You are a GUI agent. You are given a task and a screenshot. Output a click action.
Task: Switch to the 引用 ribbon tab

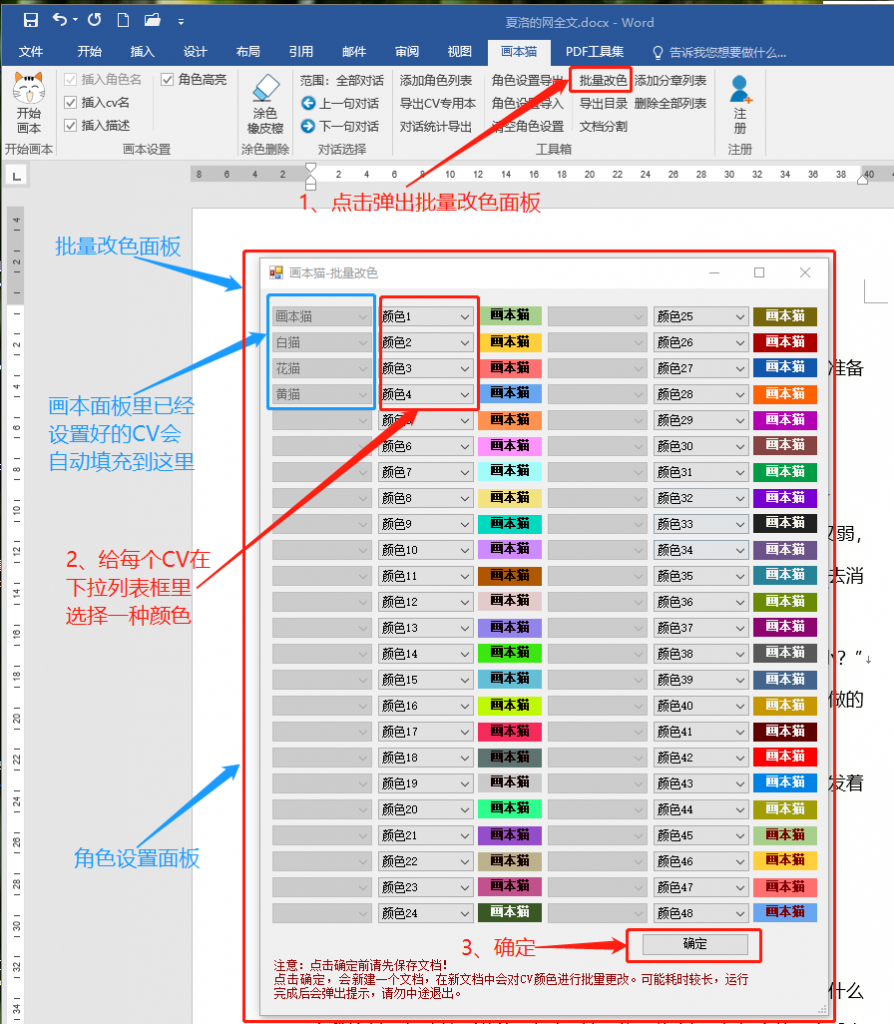(301, 52)
